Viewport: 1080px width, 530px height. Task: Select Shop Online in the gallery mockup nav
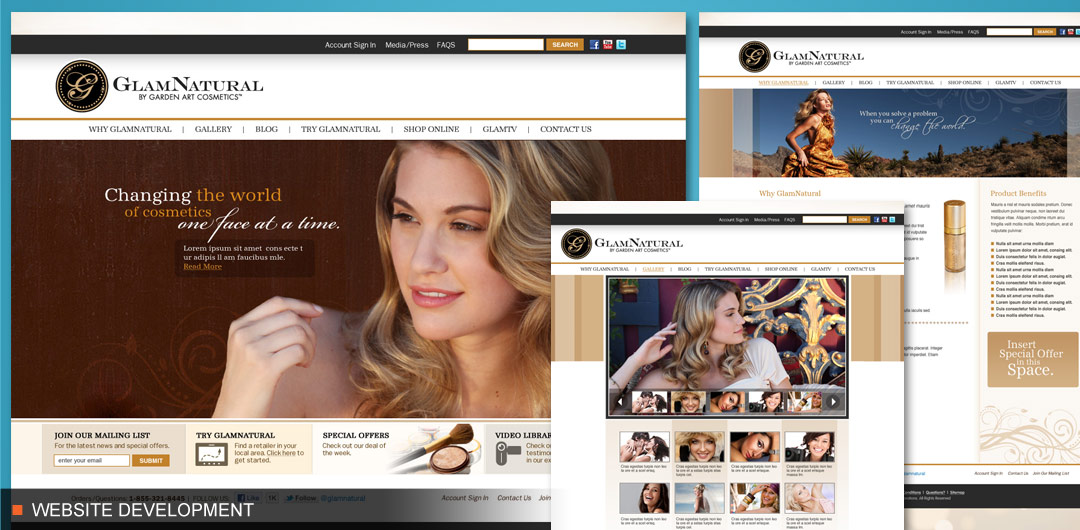[x=781, y=269]
